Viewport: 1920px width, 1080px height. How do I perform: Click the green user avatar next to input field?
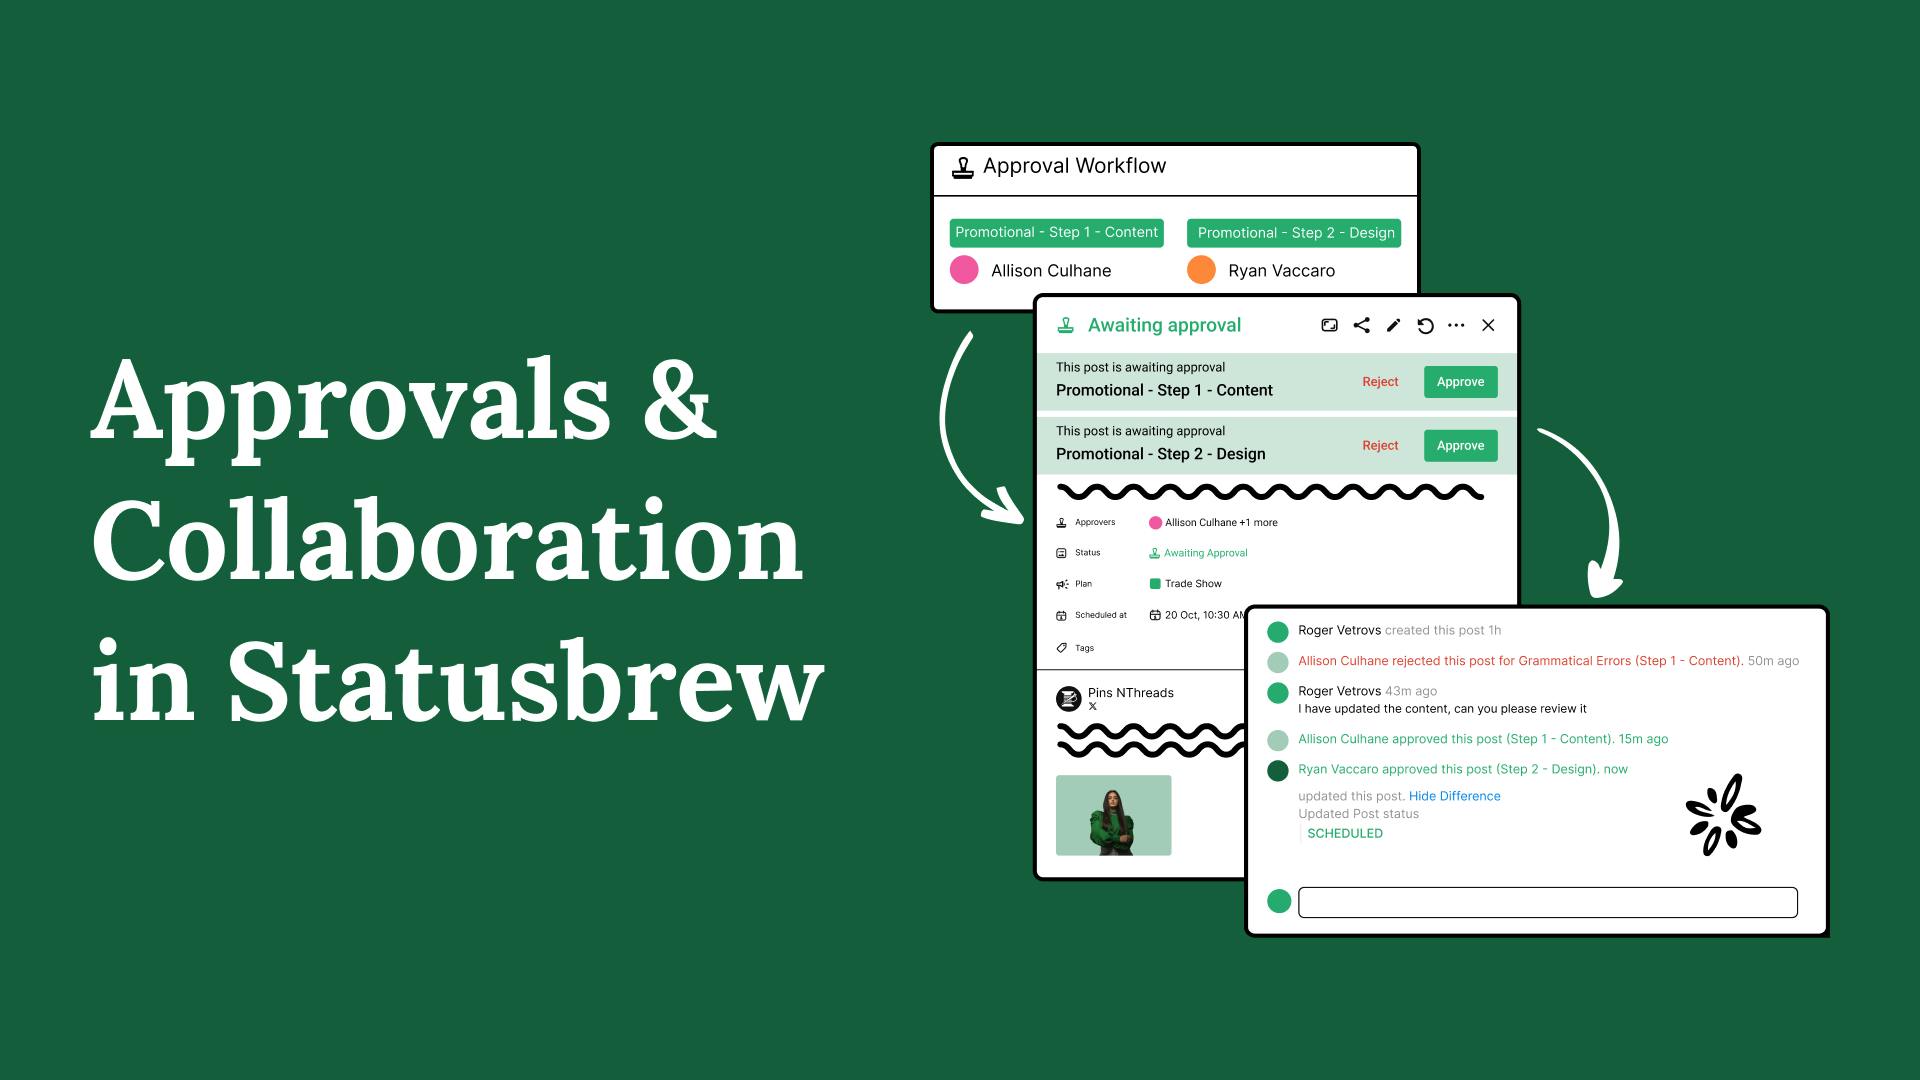click(x=1278, y=901)
